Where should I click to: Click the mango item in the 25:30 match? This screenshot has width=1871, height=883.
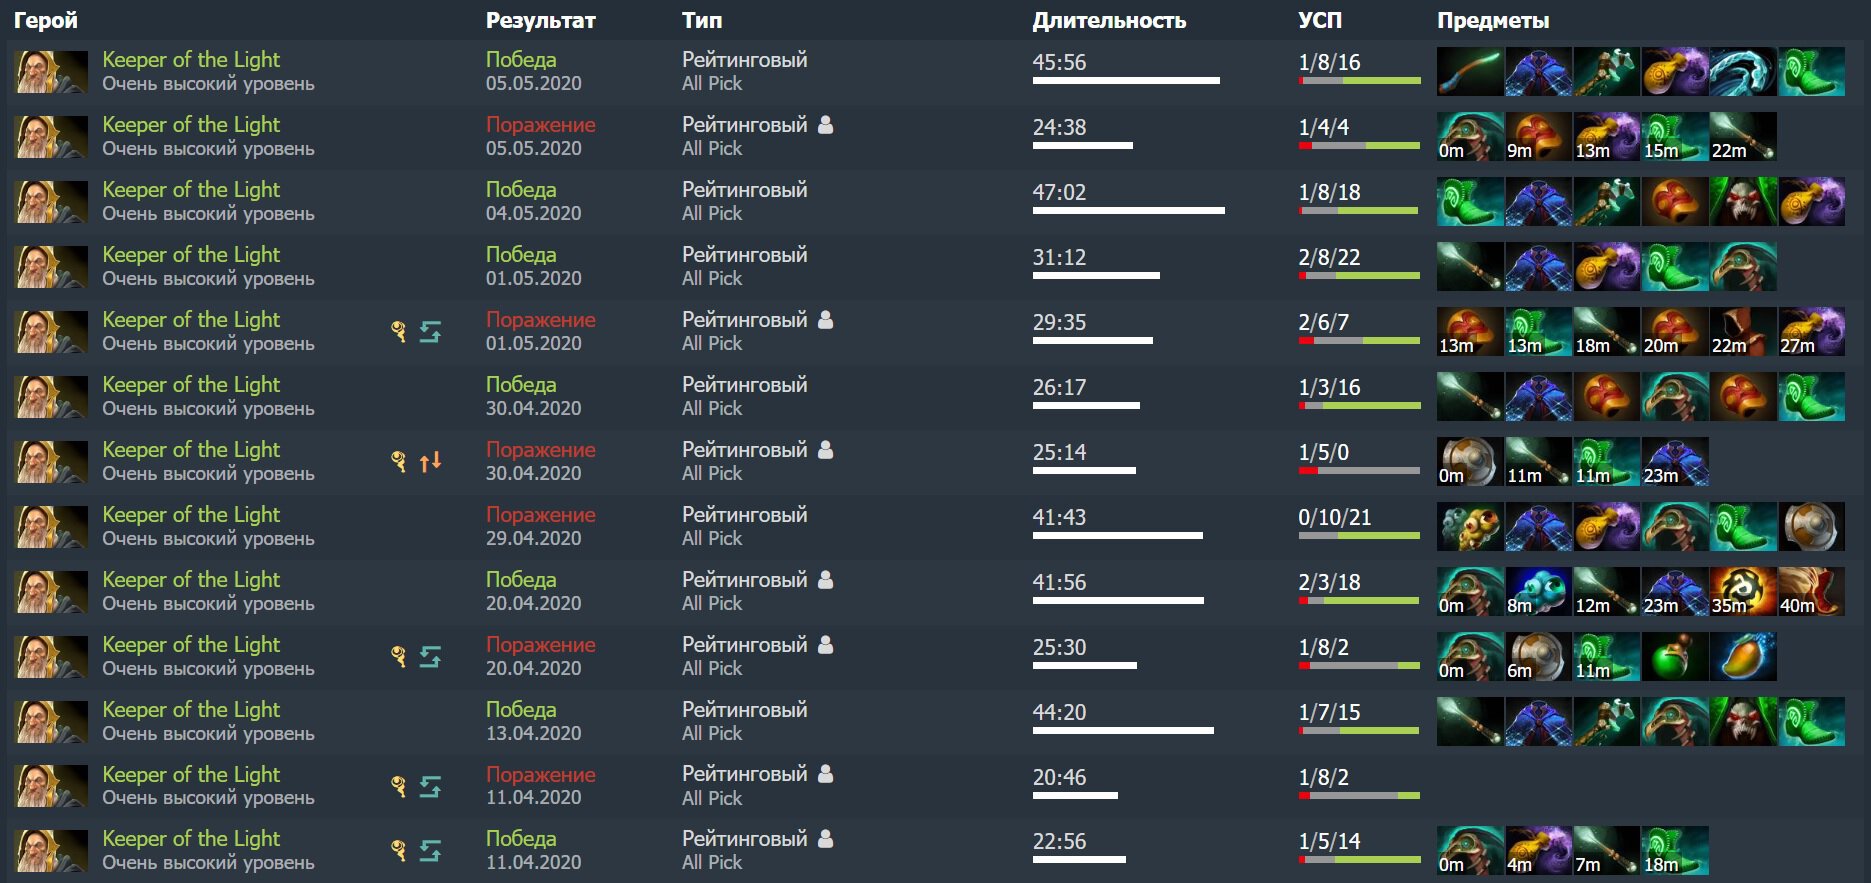[x=1743, y=656]
